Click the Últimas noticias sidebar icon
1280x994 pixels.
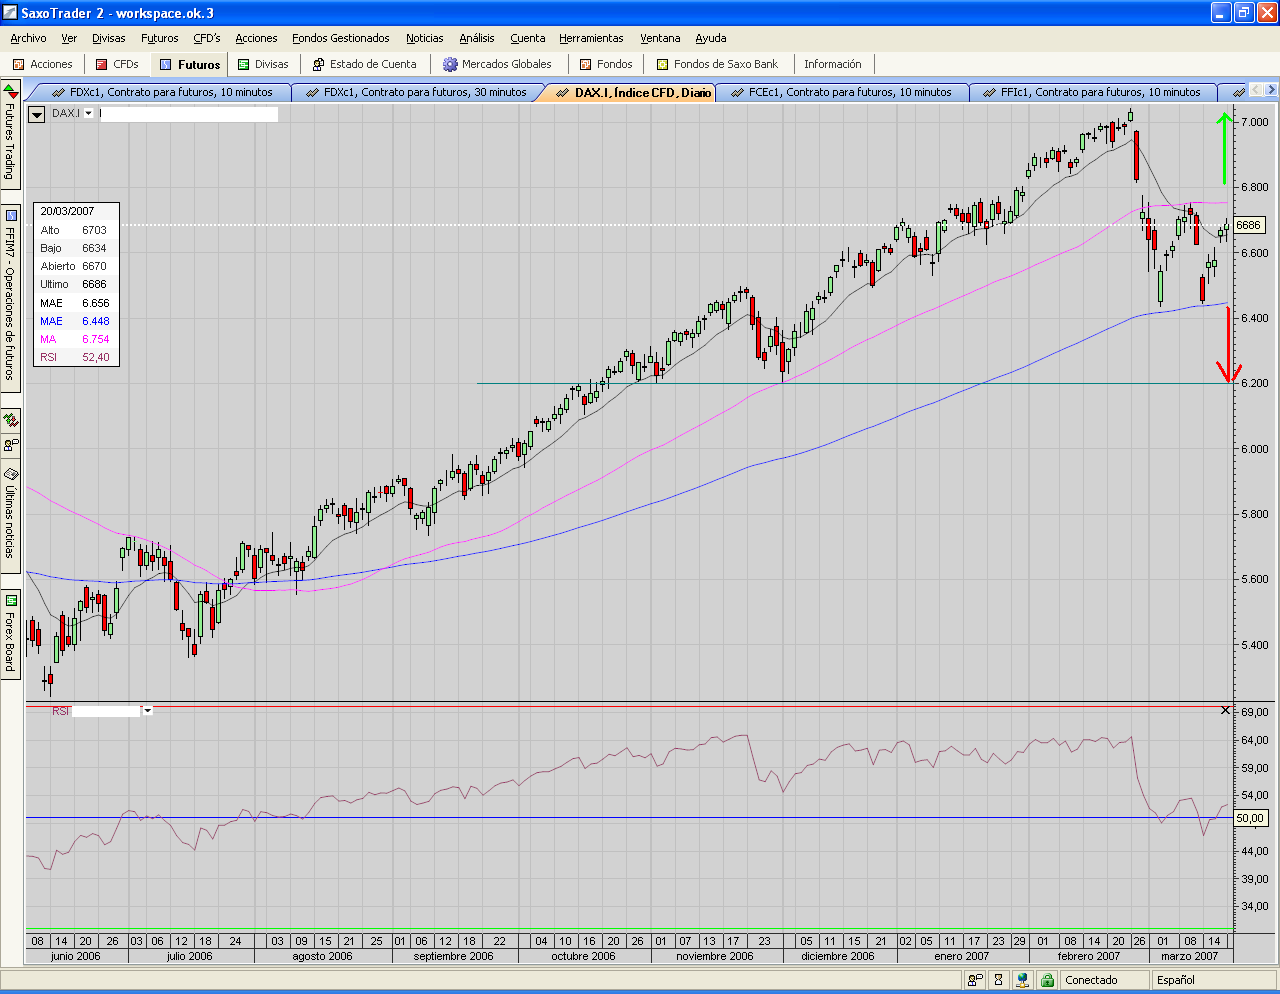(10, 473)
